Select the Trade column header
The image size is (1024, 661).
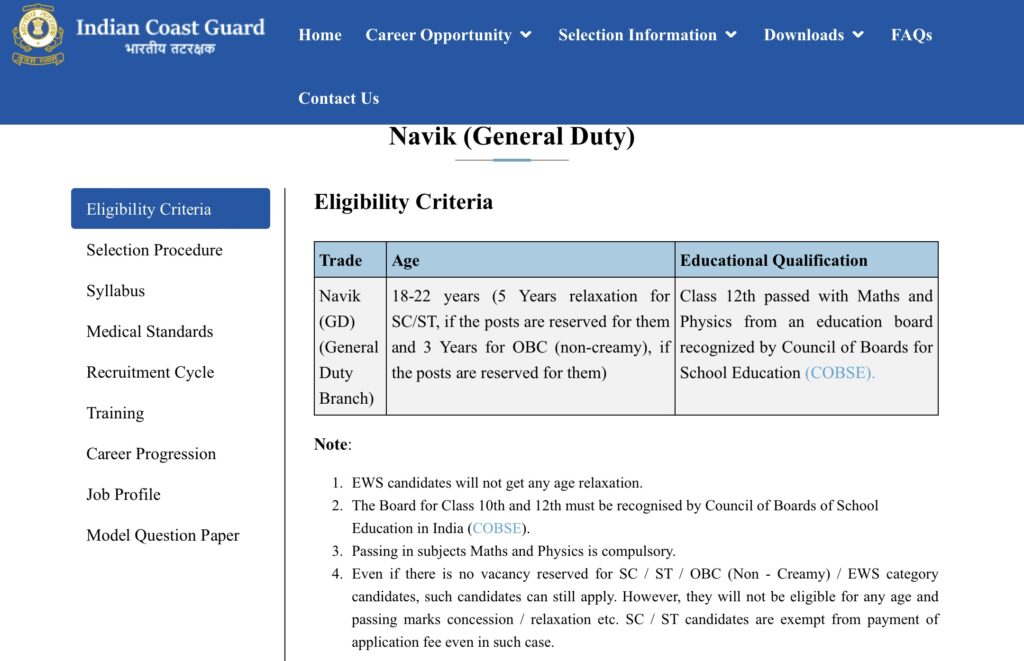350,260
